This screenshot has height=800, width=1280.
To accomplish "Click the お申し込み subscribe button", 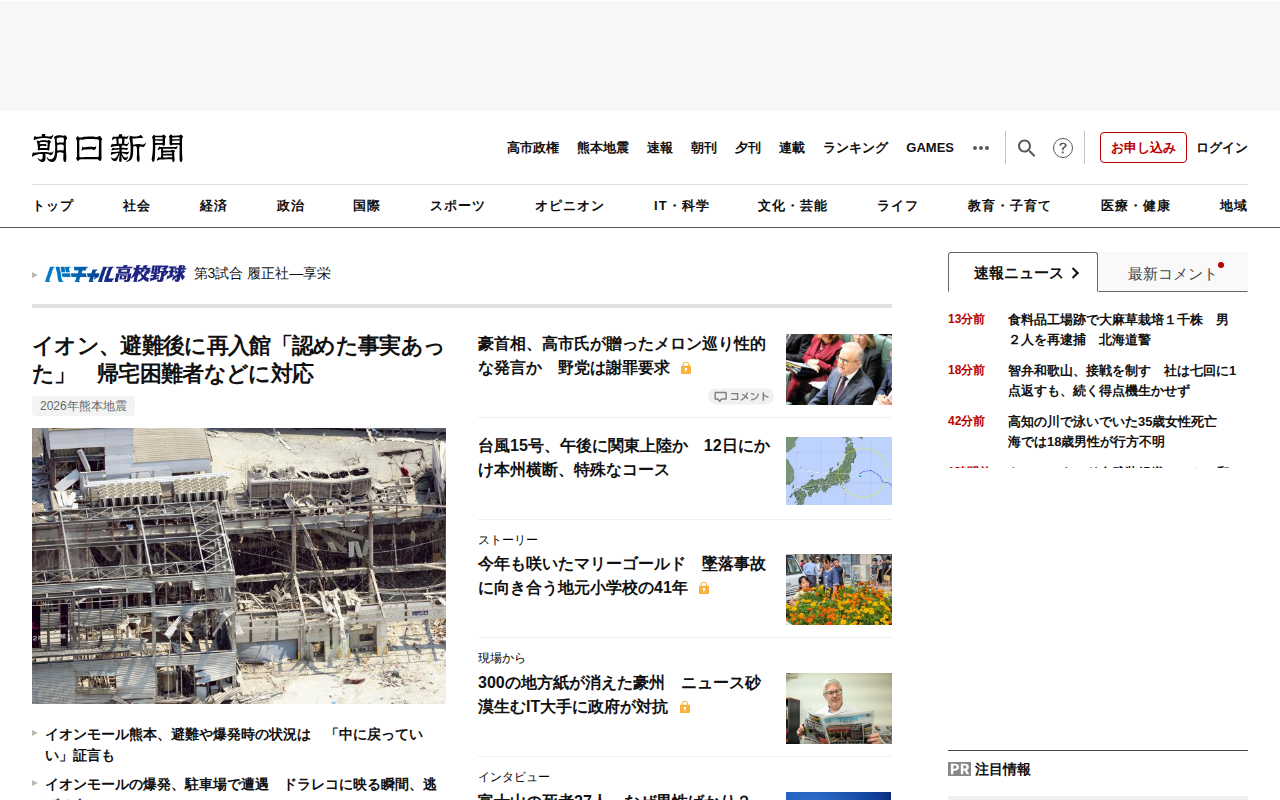I will 1143,148.
